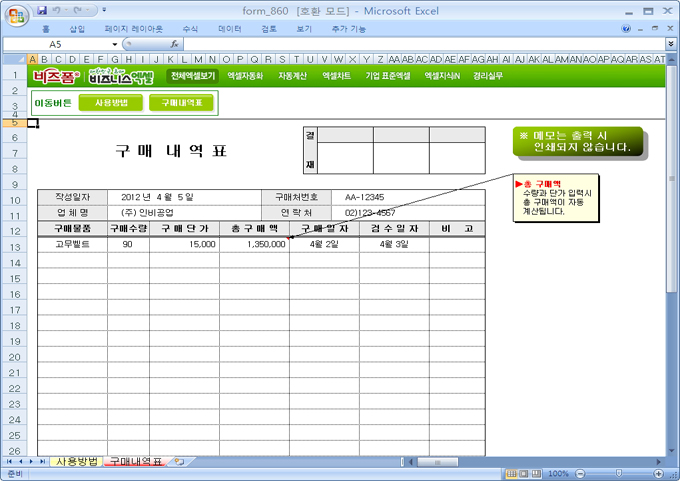Switch to the 사용방법 sheet tab
Viewport: 680px width, 481px height.
[x=77, y=462]
